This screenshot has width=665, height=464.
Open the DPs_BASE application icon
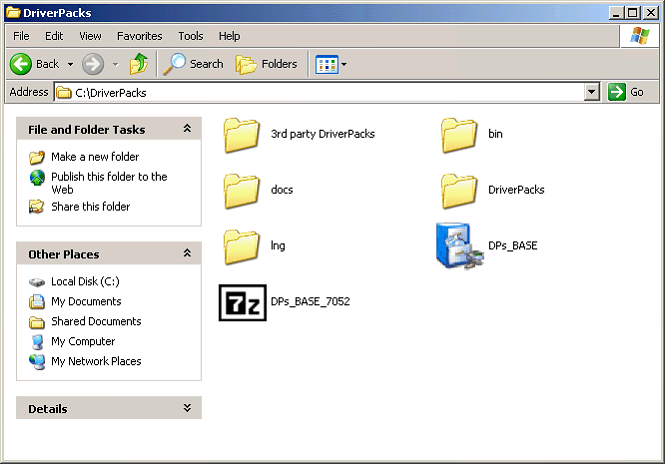tap(459, 245)
